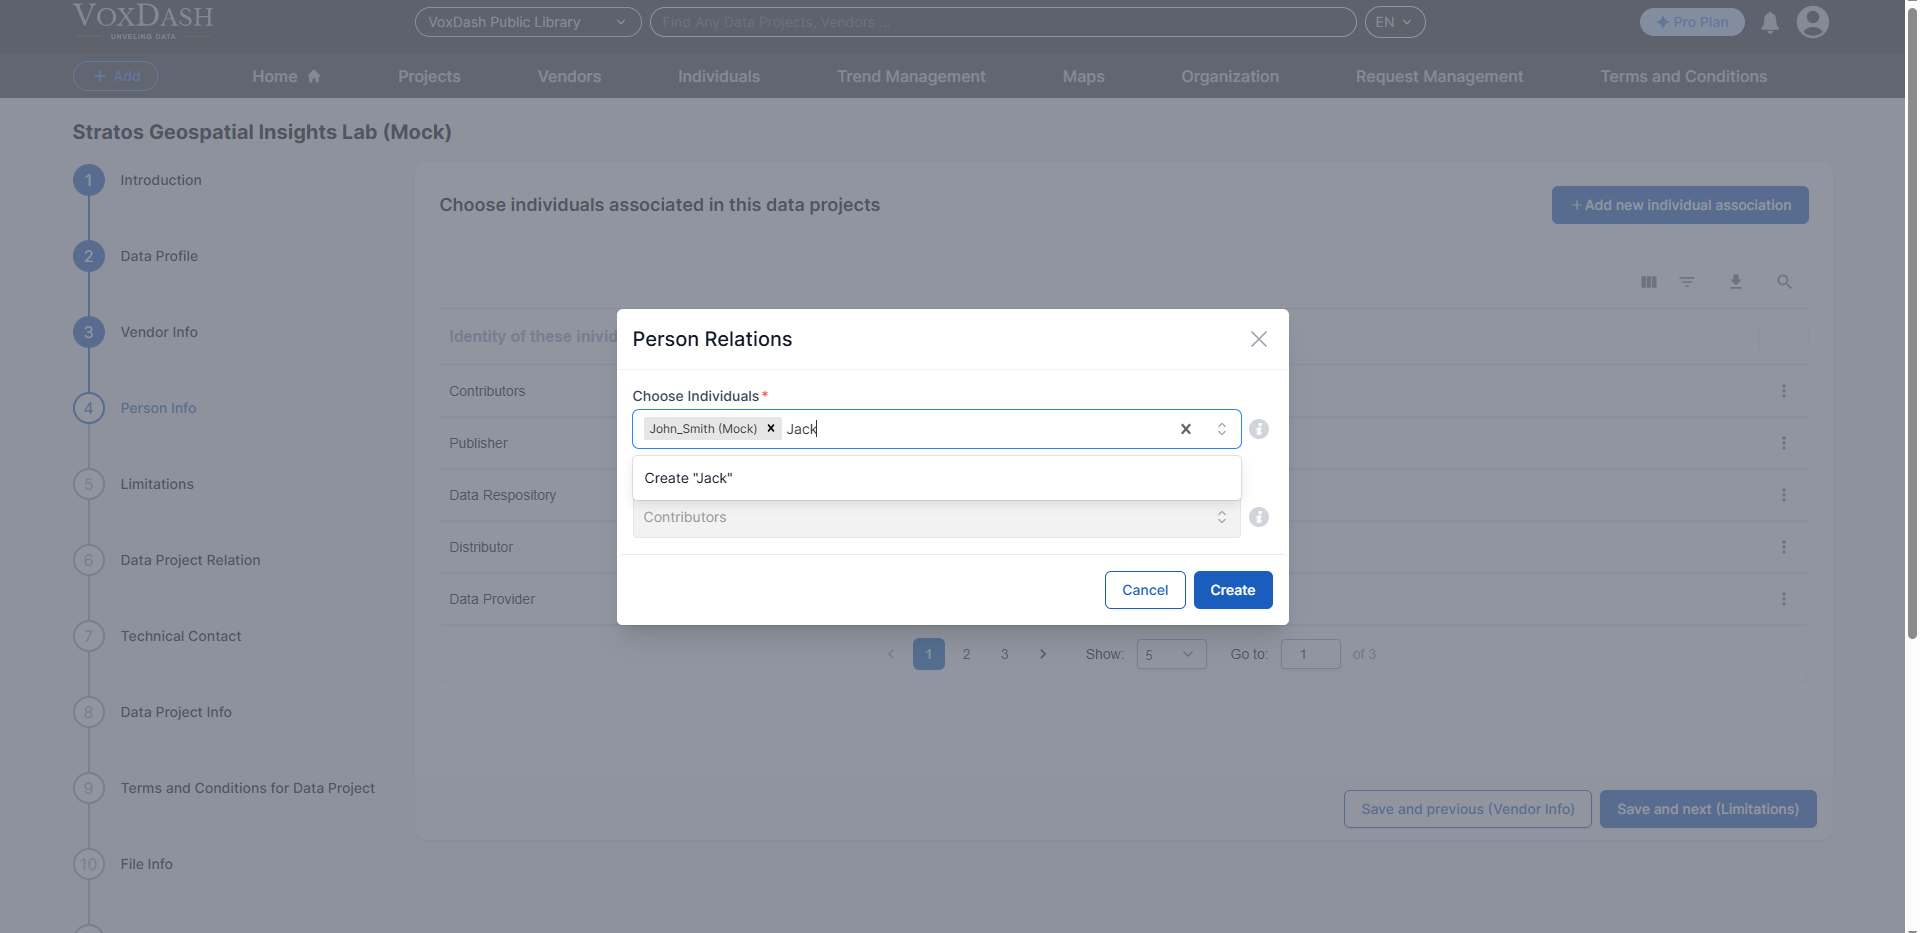This screenshot has height=933, width=1920.
Task: Select the Create "Jack" option
Action: [936, 478]
